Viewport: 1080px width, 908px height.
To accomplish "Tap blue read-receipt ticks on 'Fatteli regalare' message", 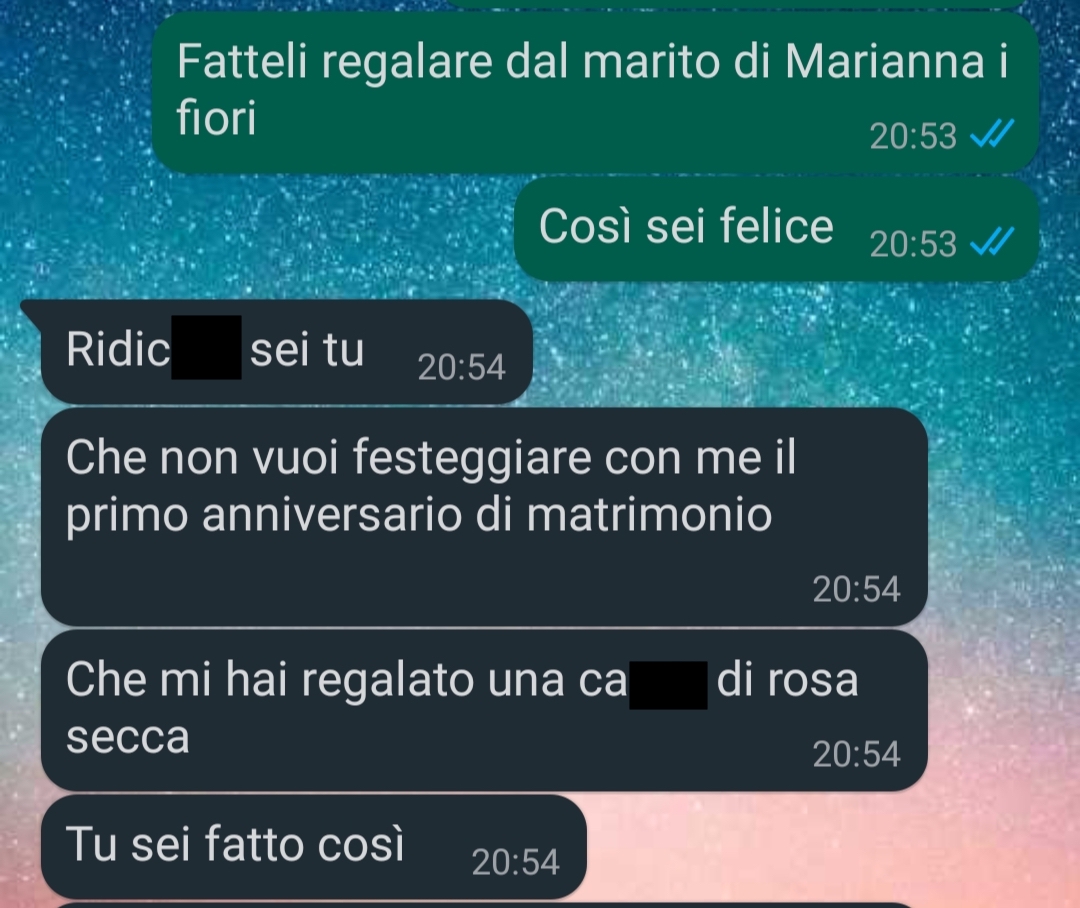I will [x=992, y=134].
